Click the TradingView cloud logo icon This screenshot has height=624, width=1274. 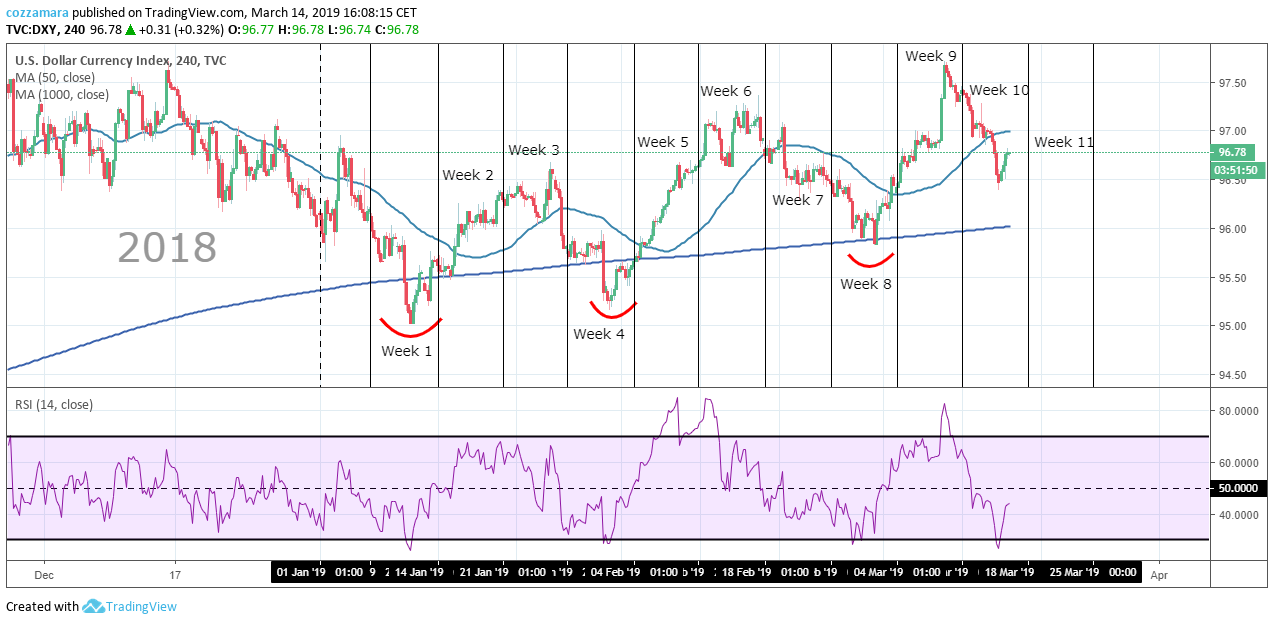(94, 606)
